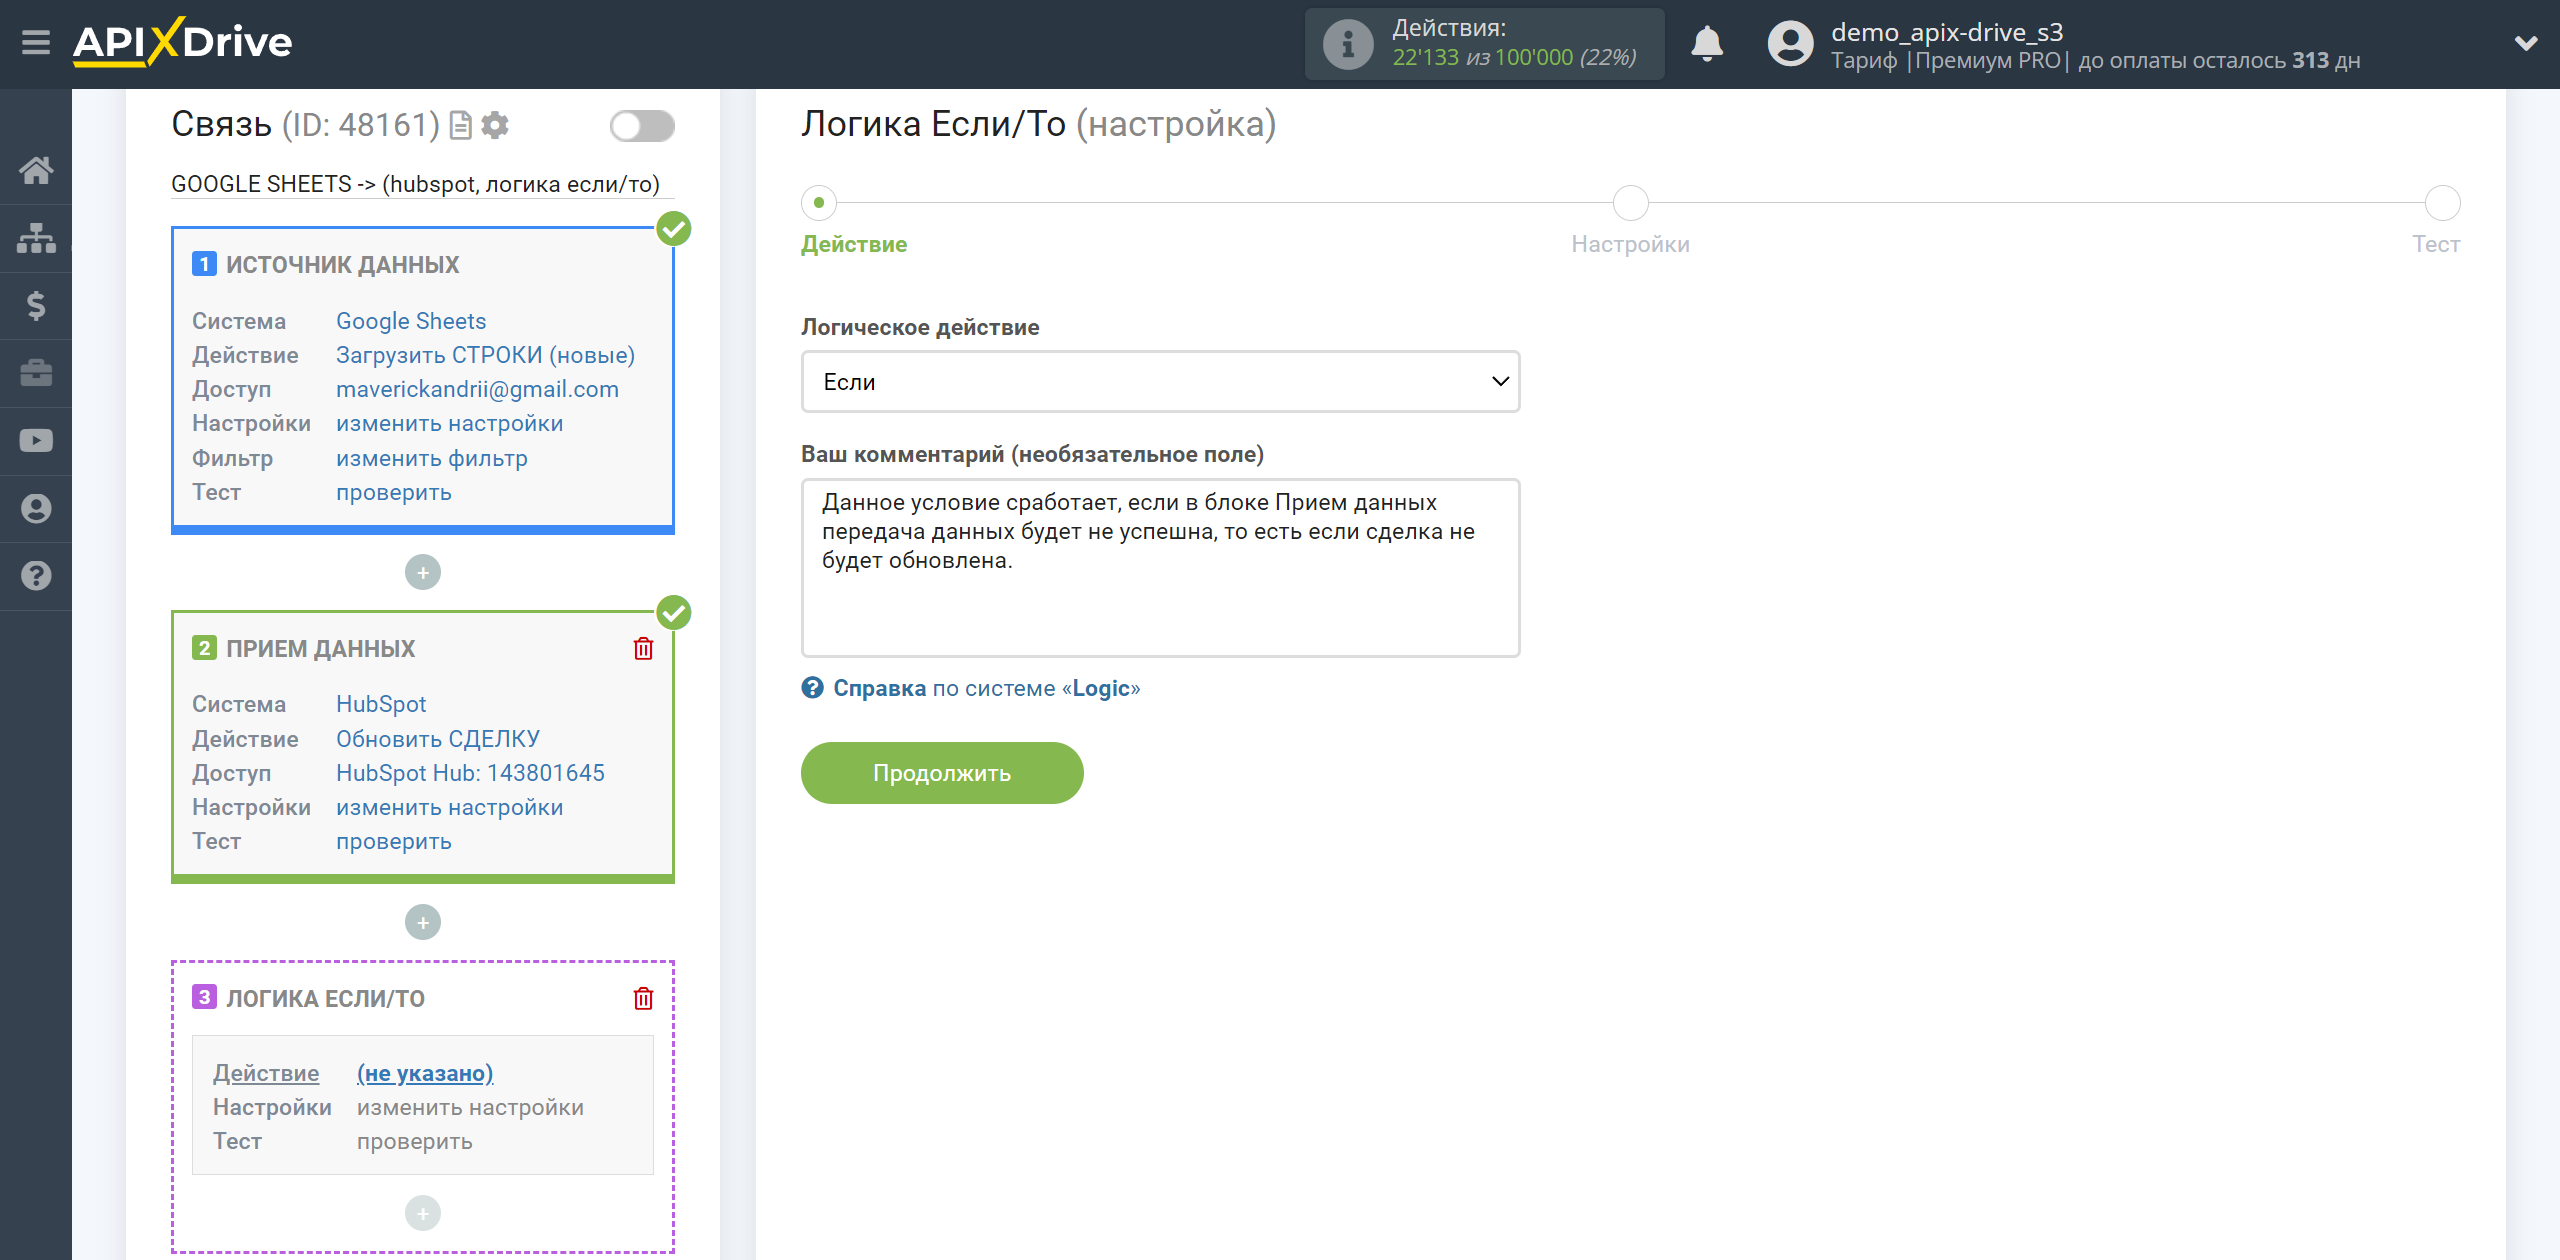
Task: Open Справка по системе Logic link
Action: click(986, 688)
